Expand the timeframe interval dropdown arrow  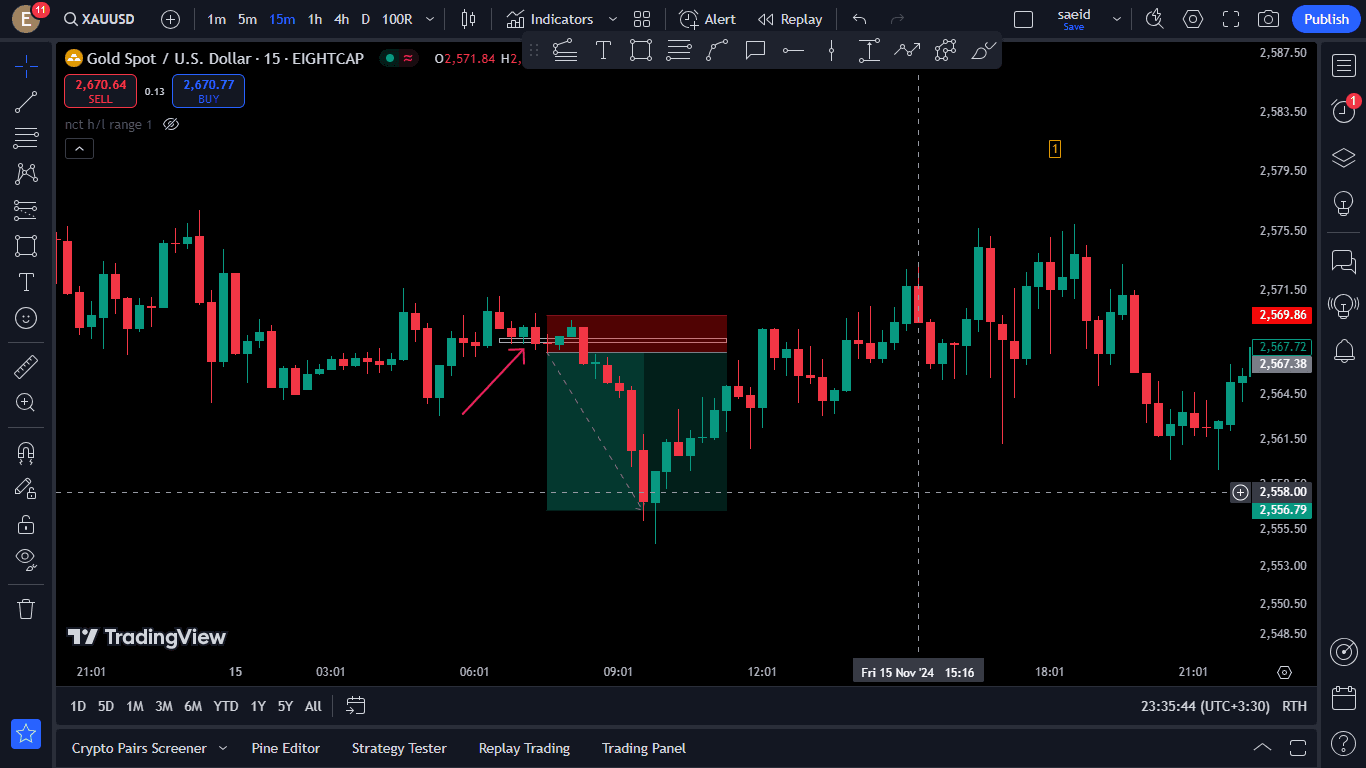430,19
